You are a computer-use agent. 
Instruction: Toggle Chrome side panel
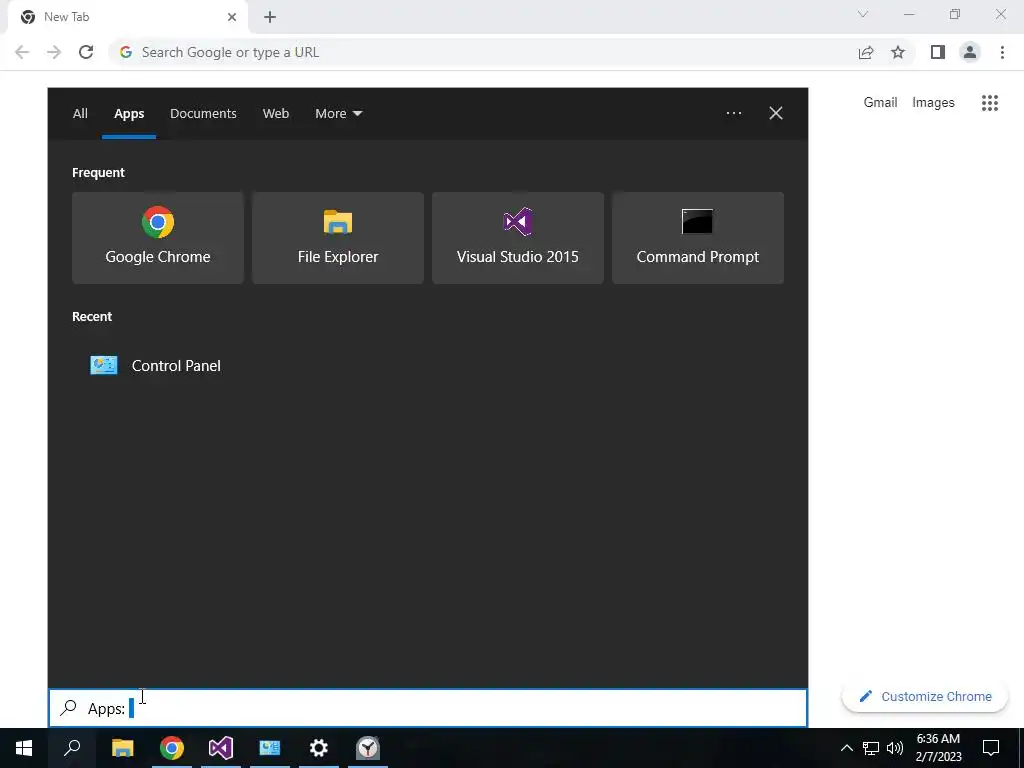pyautogui.click(x=938, y=52)
